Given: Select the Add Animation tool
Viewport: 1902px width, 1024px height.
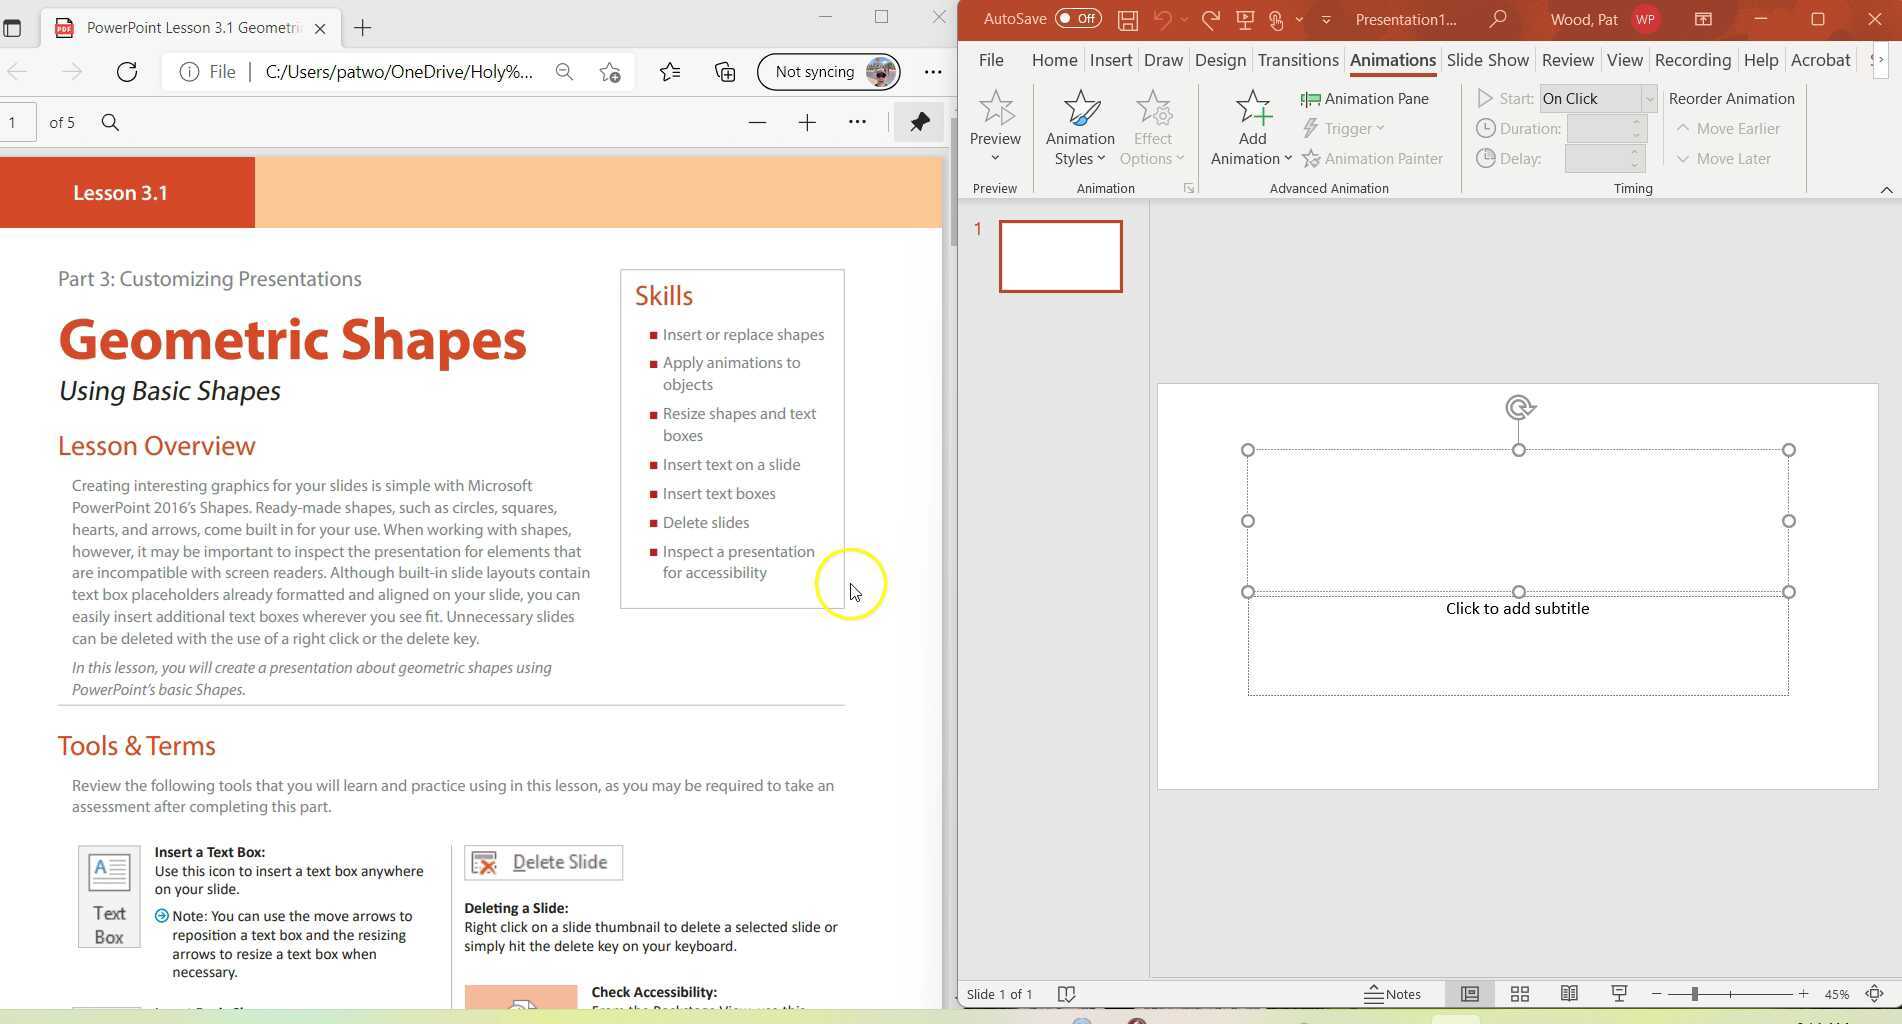Looking at the screenshot, I should coord(1250,125).
